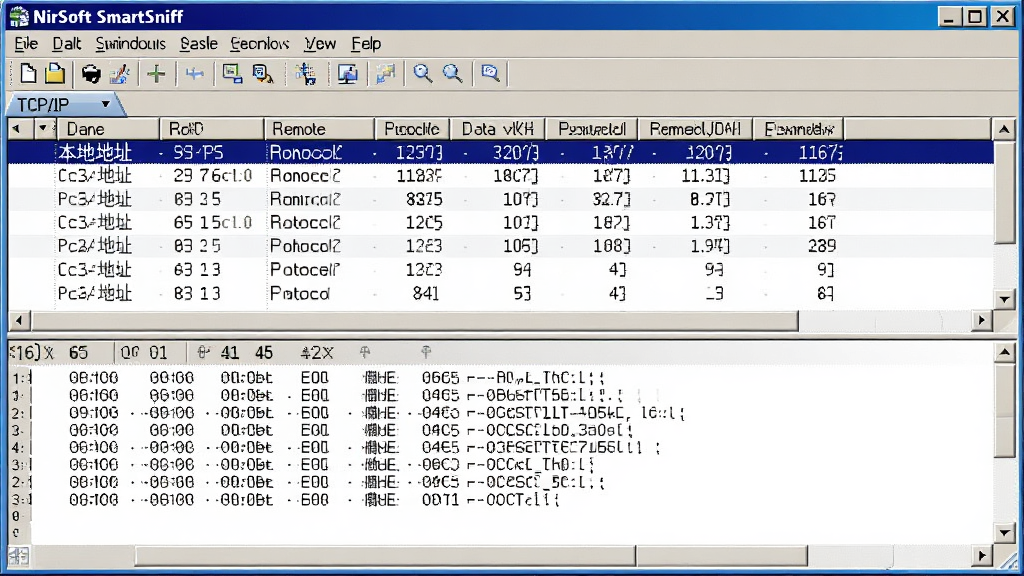Click the magnifier icon beside the map grid icon
This screenshot has height=576, width=1024.
[422, 73]
